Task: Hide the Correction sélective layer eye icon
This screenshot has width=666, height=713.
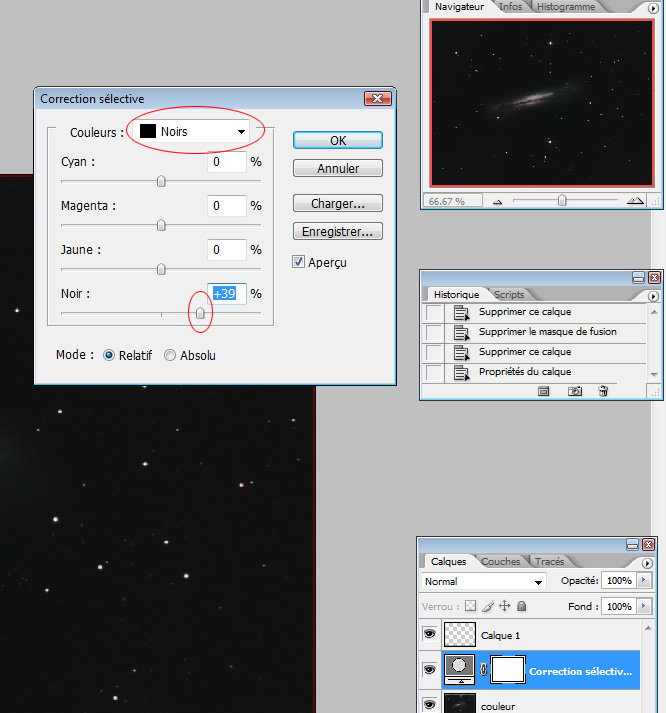Action: (430, 669)
